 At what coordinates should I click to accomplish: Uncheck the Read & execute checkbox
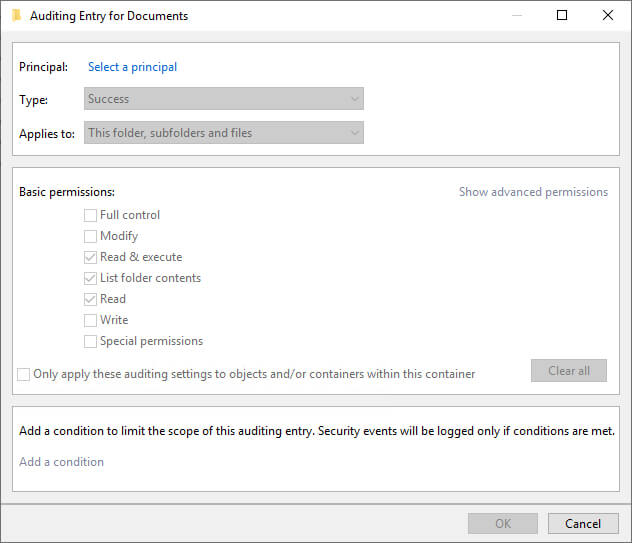(x=90, y=257)
